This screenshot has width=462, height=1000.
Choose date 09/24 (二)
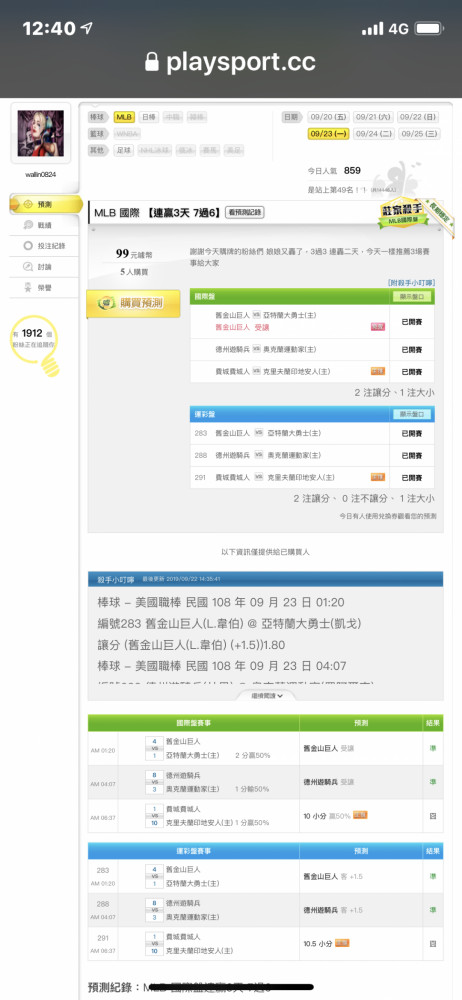[x=373, y=134]
